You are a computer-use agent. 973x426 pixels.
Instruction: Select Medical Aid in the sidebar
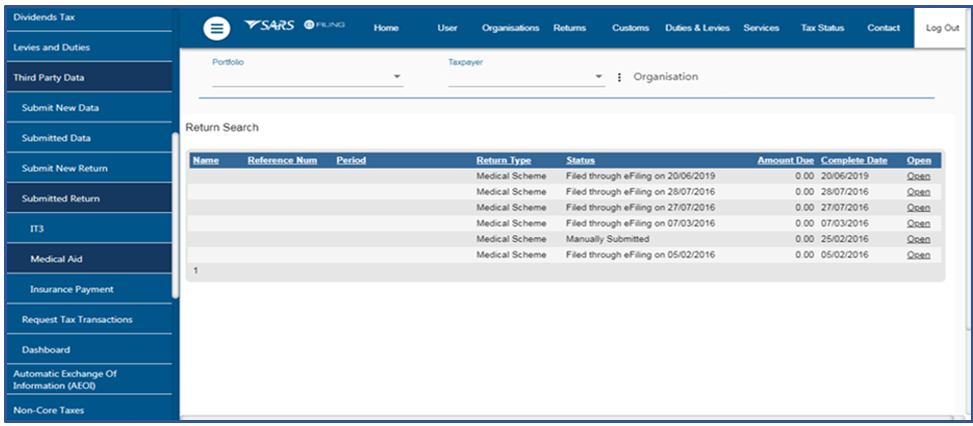[56, 259]
